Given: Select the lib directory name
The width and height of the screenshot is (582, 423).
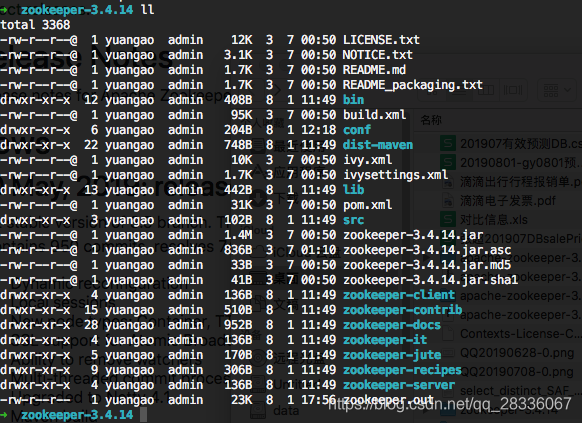Looking at the screenshot, I should [353, 190].
